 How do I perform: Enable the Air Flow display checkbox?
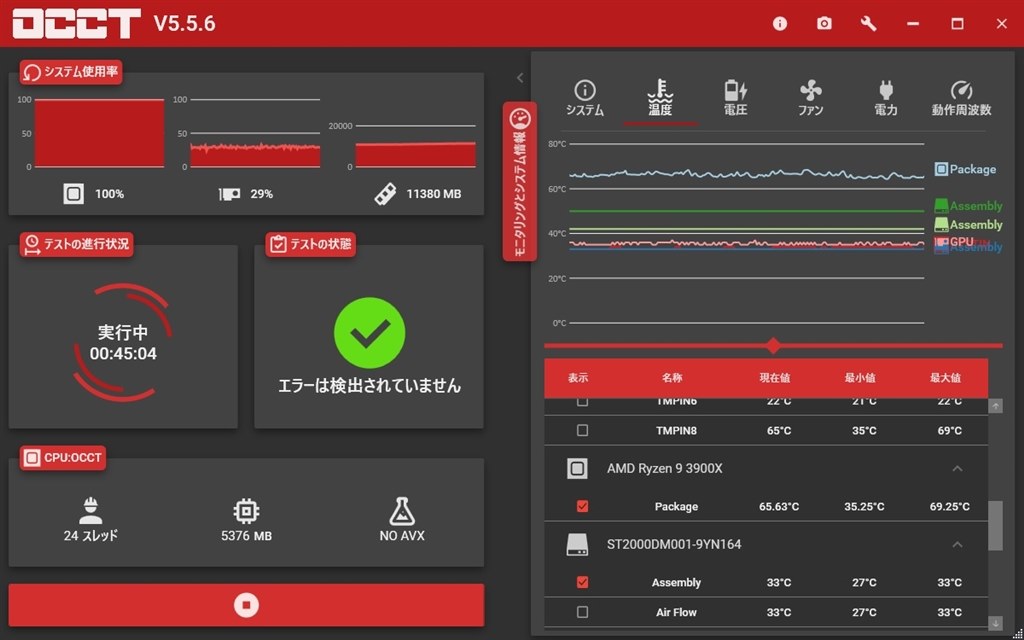click(582, 612)
